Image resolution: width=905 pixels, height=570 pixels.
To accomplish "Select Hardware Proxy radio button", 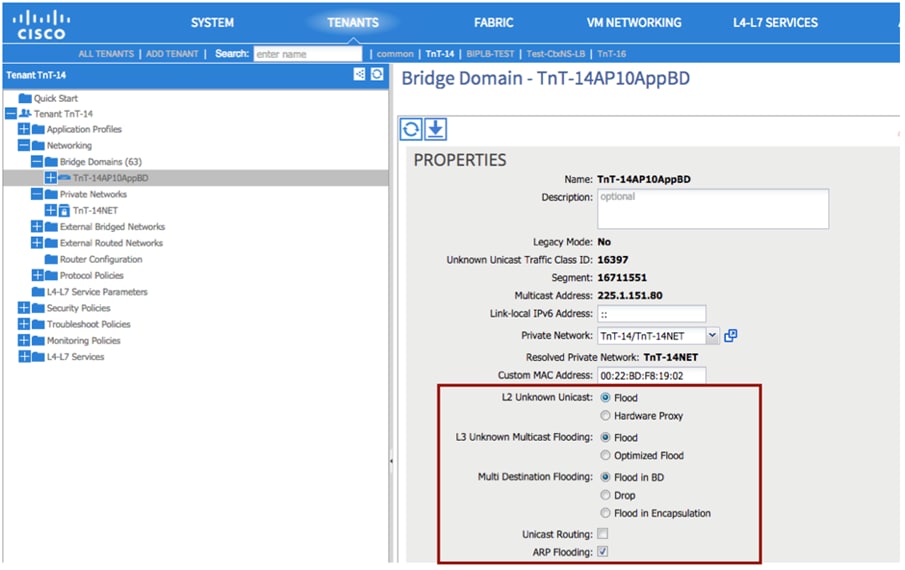I will point(605,415).
